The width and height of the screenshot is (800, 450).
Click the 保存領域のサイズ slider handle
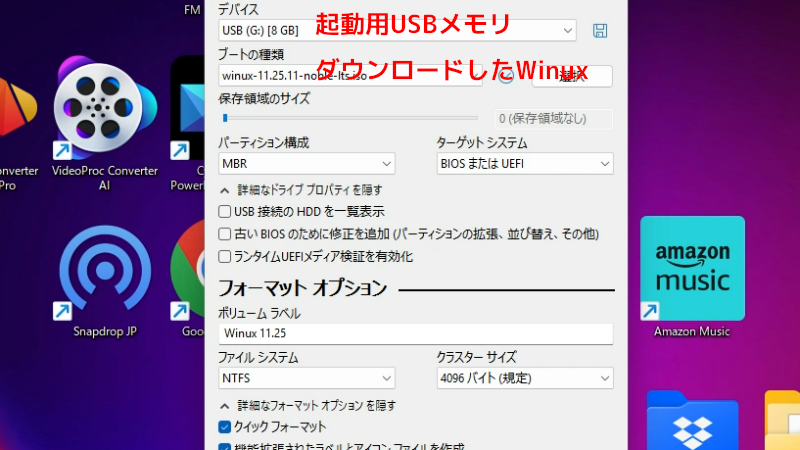coord(225,118)
